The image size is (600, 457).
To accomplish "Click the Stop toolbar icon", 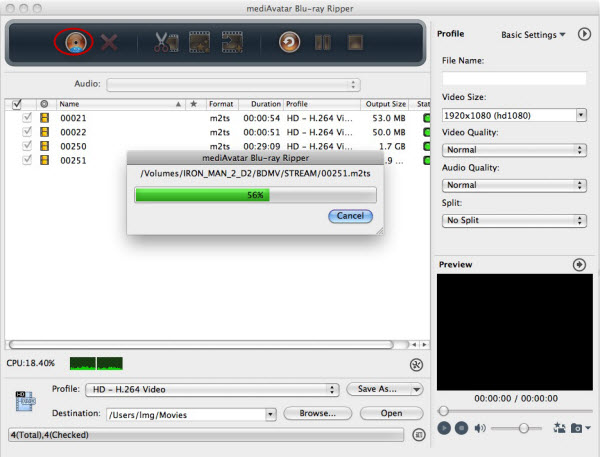I will tap(355, 42).
